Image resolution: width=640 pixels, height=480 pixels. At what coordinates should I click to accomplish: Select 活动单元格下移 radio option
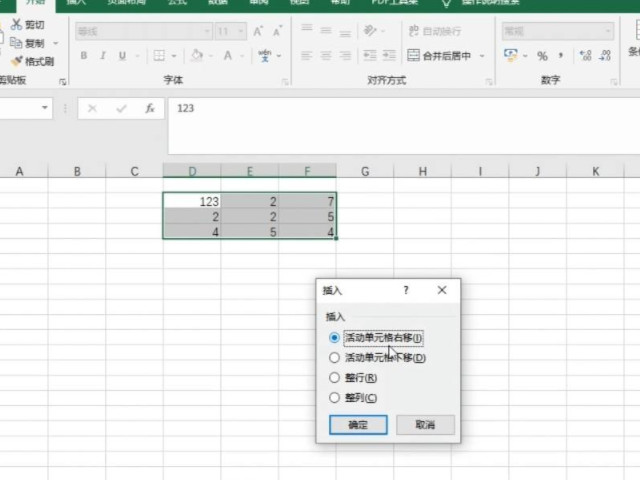click(335, 358)
